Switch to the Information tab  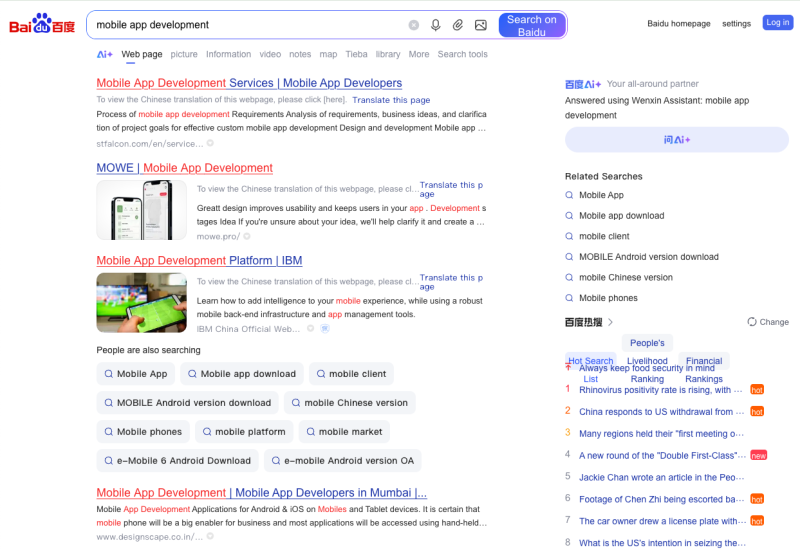229,54
